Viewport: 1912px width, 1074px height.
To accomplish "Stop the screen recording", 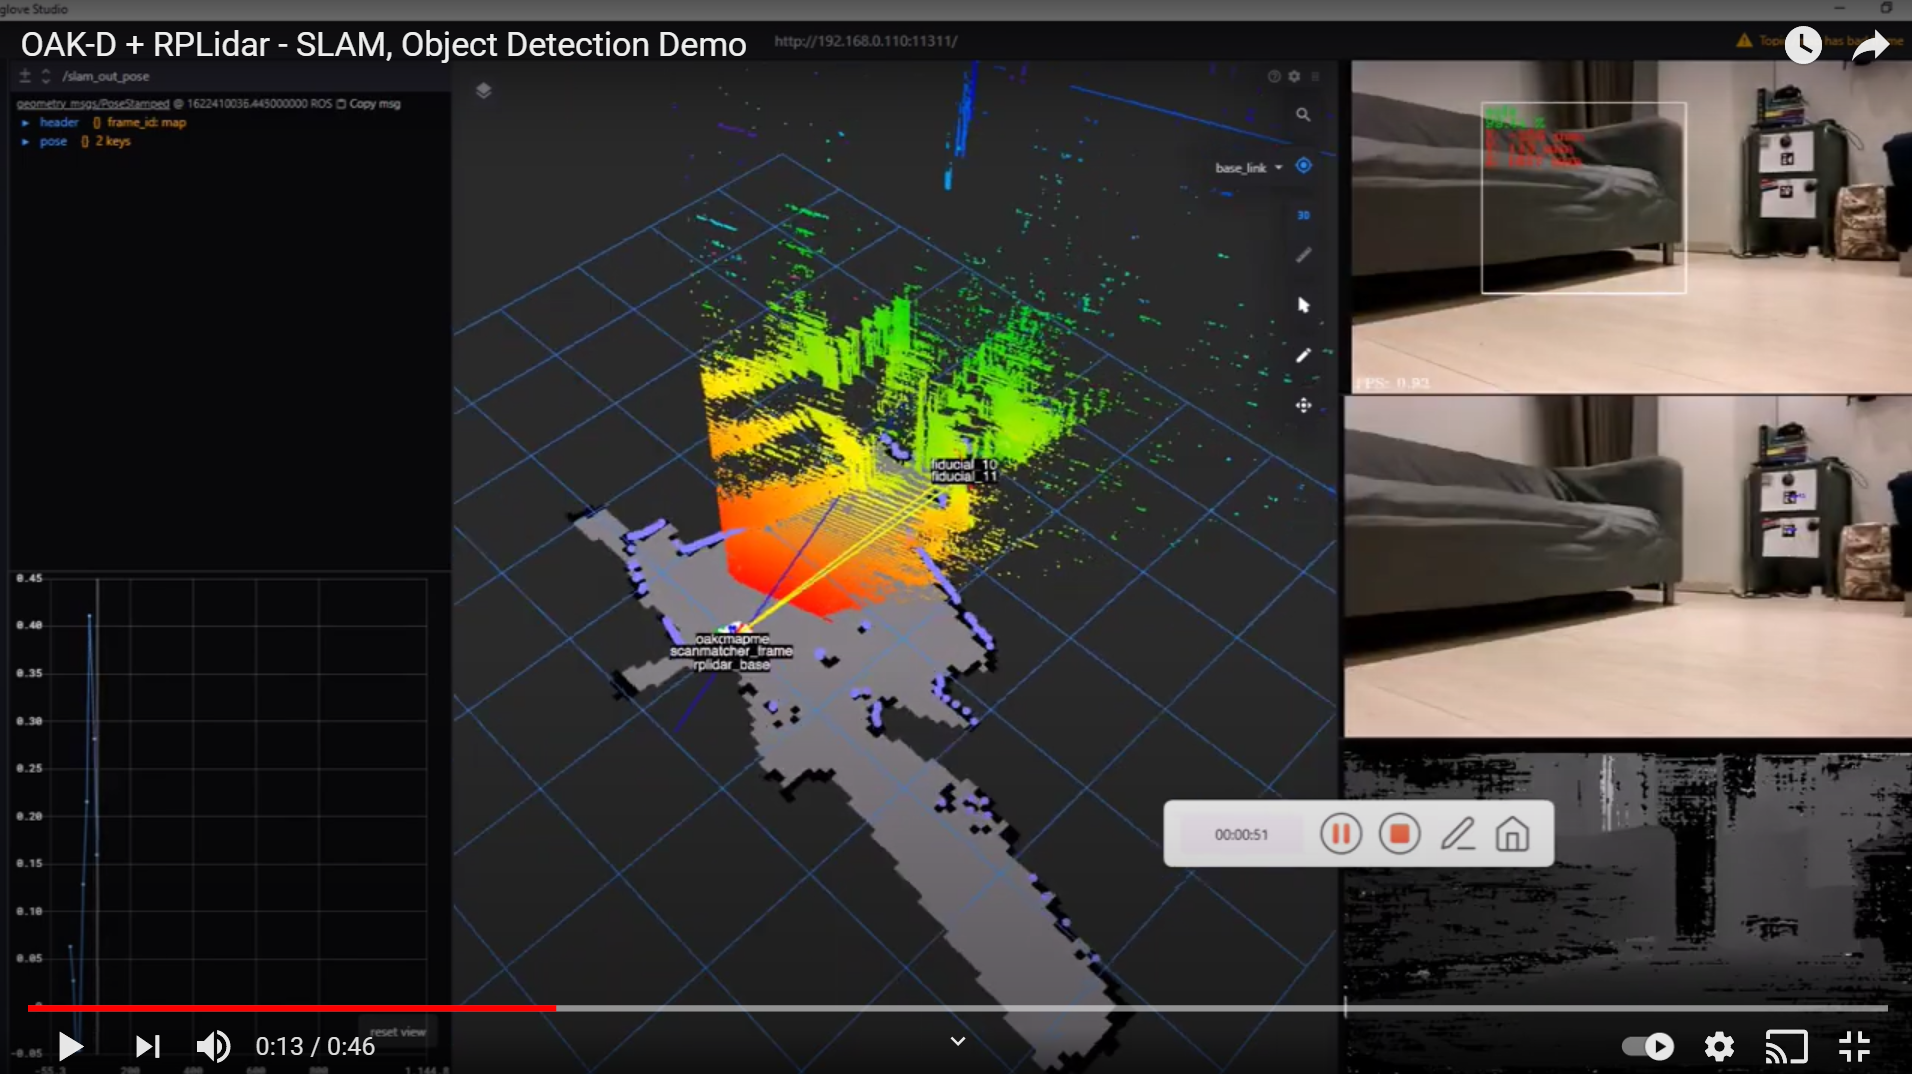I will coord(1399,833).
